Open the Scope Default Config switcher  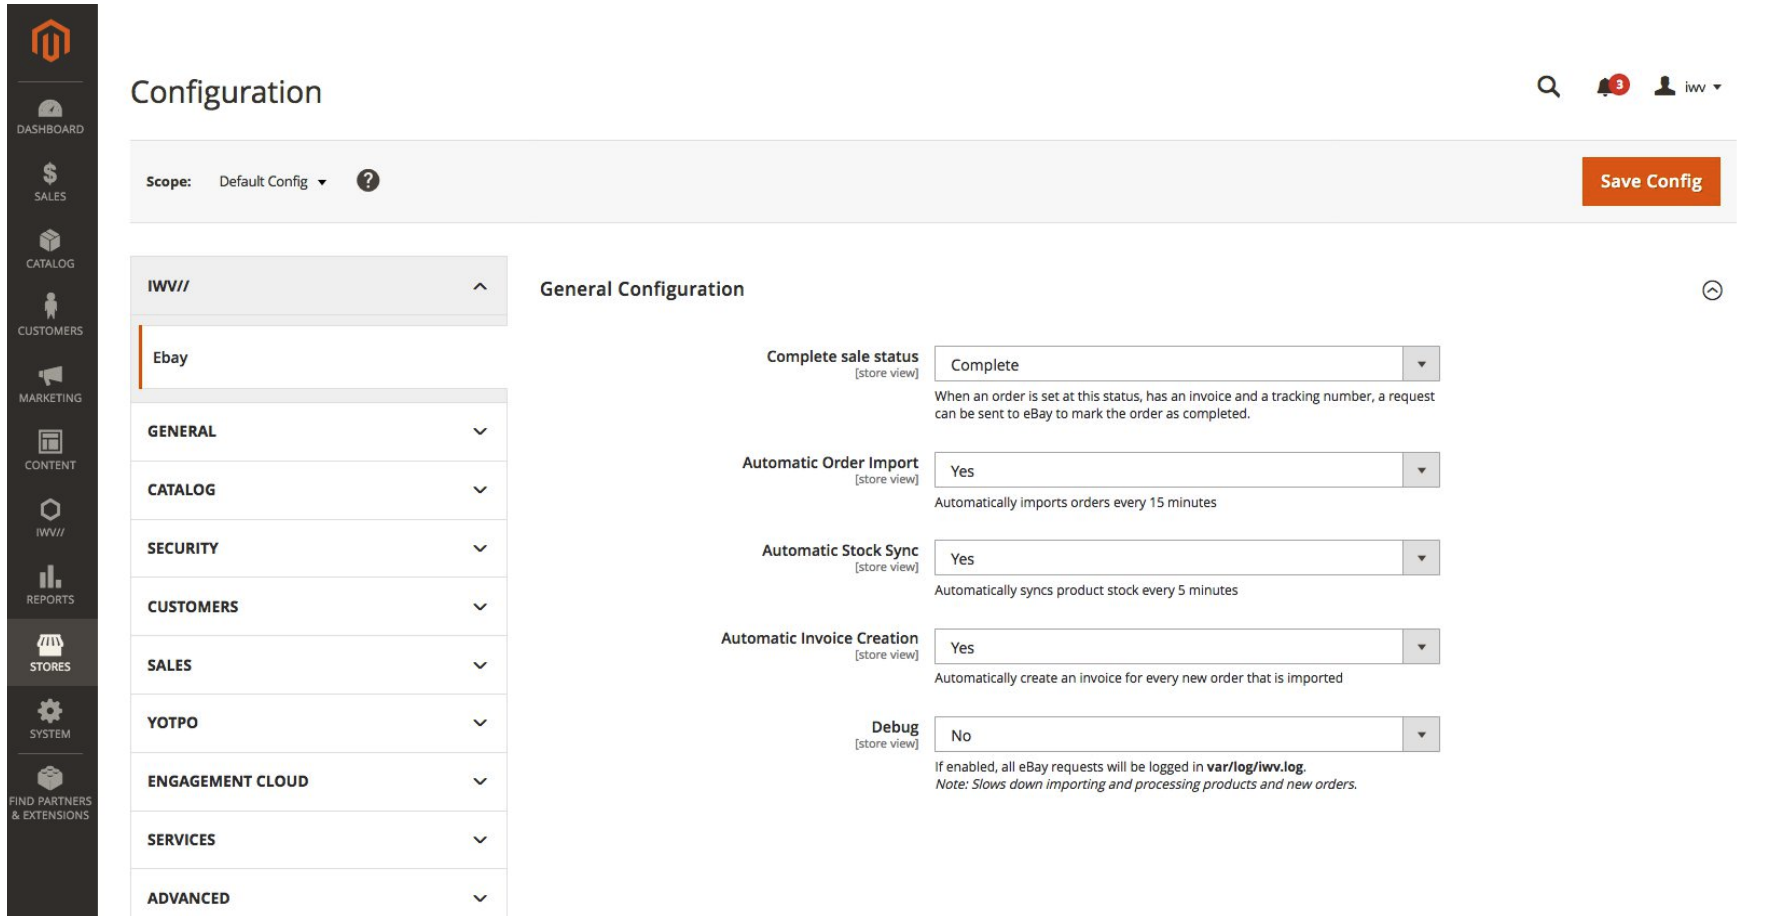[x=272, y=182]
